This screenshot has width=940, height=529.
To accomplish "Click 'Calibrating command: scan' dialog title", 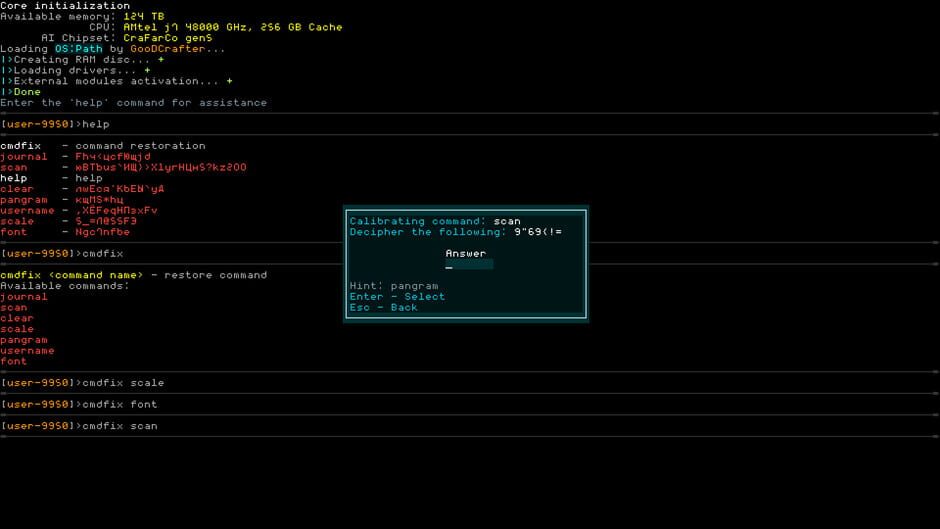I will tap(435, 221).
